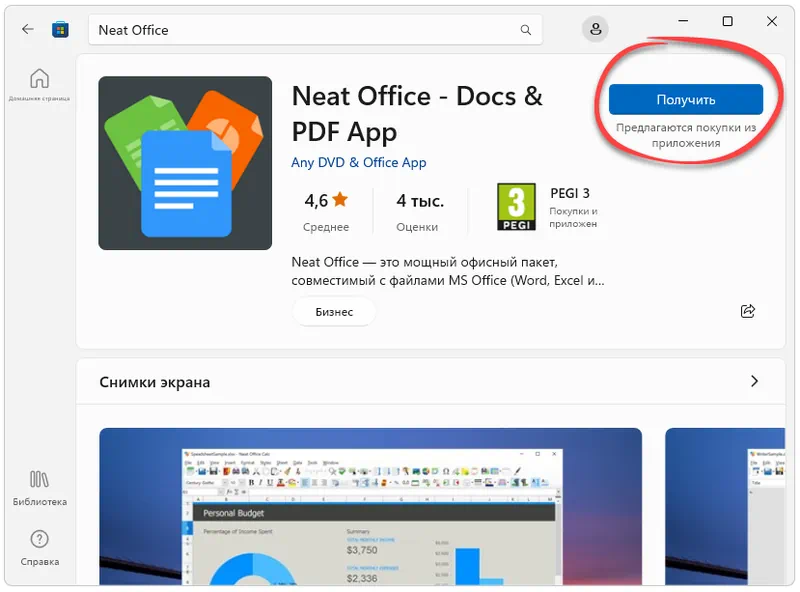Focus the Neat Office search field

[315, 30]
